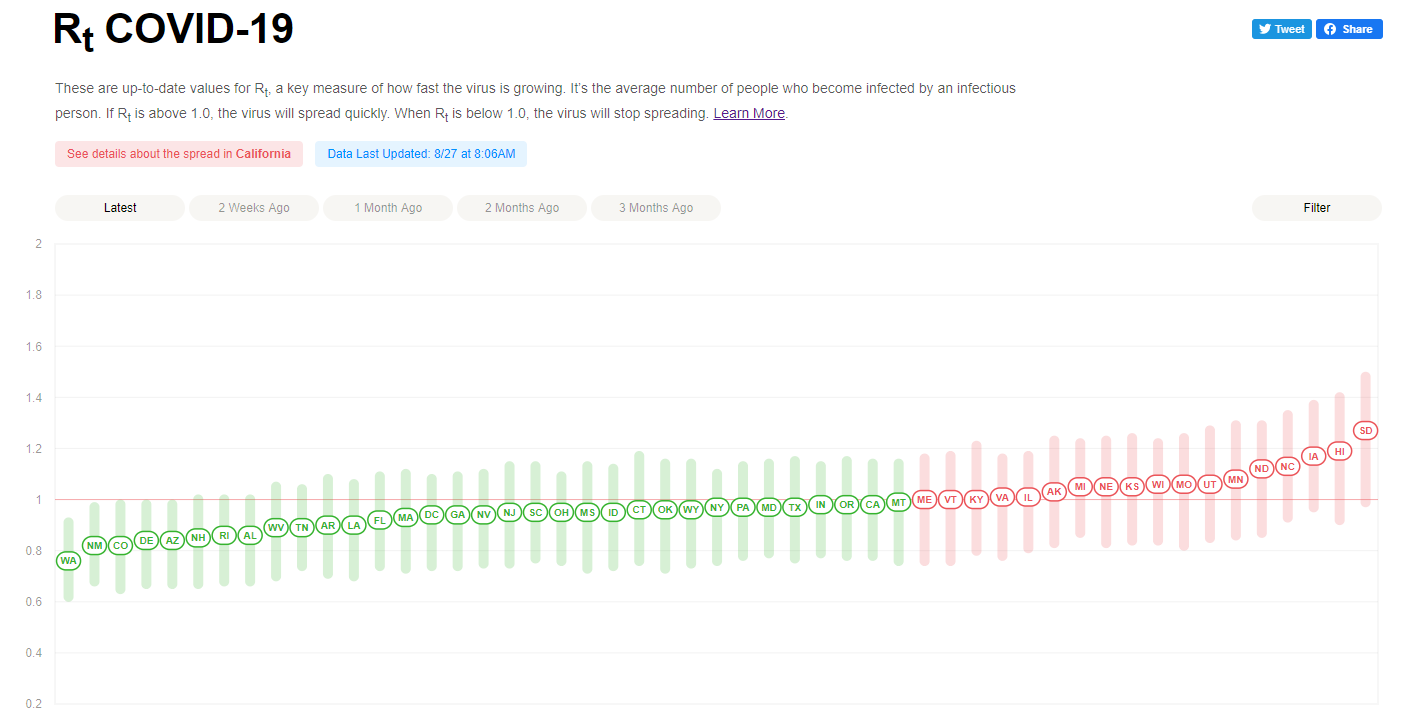
Task: Select the VA state marker
Action: click(1003, 497)
